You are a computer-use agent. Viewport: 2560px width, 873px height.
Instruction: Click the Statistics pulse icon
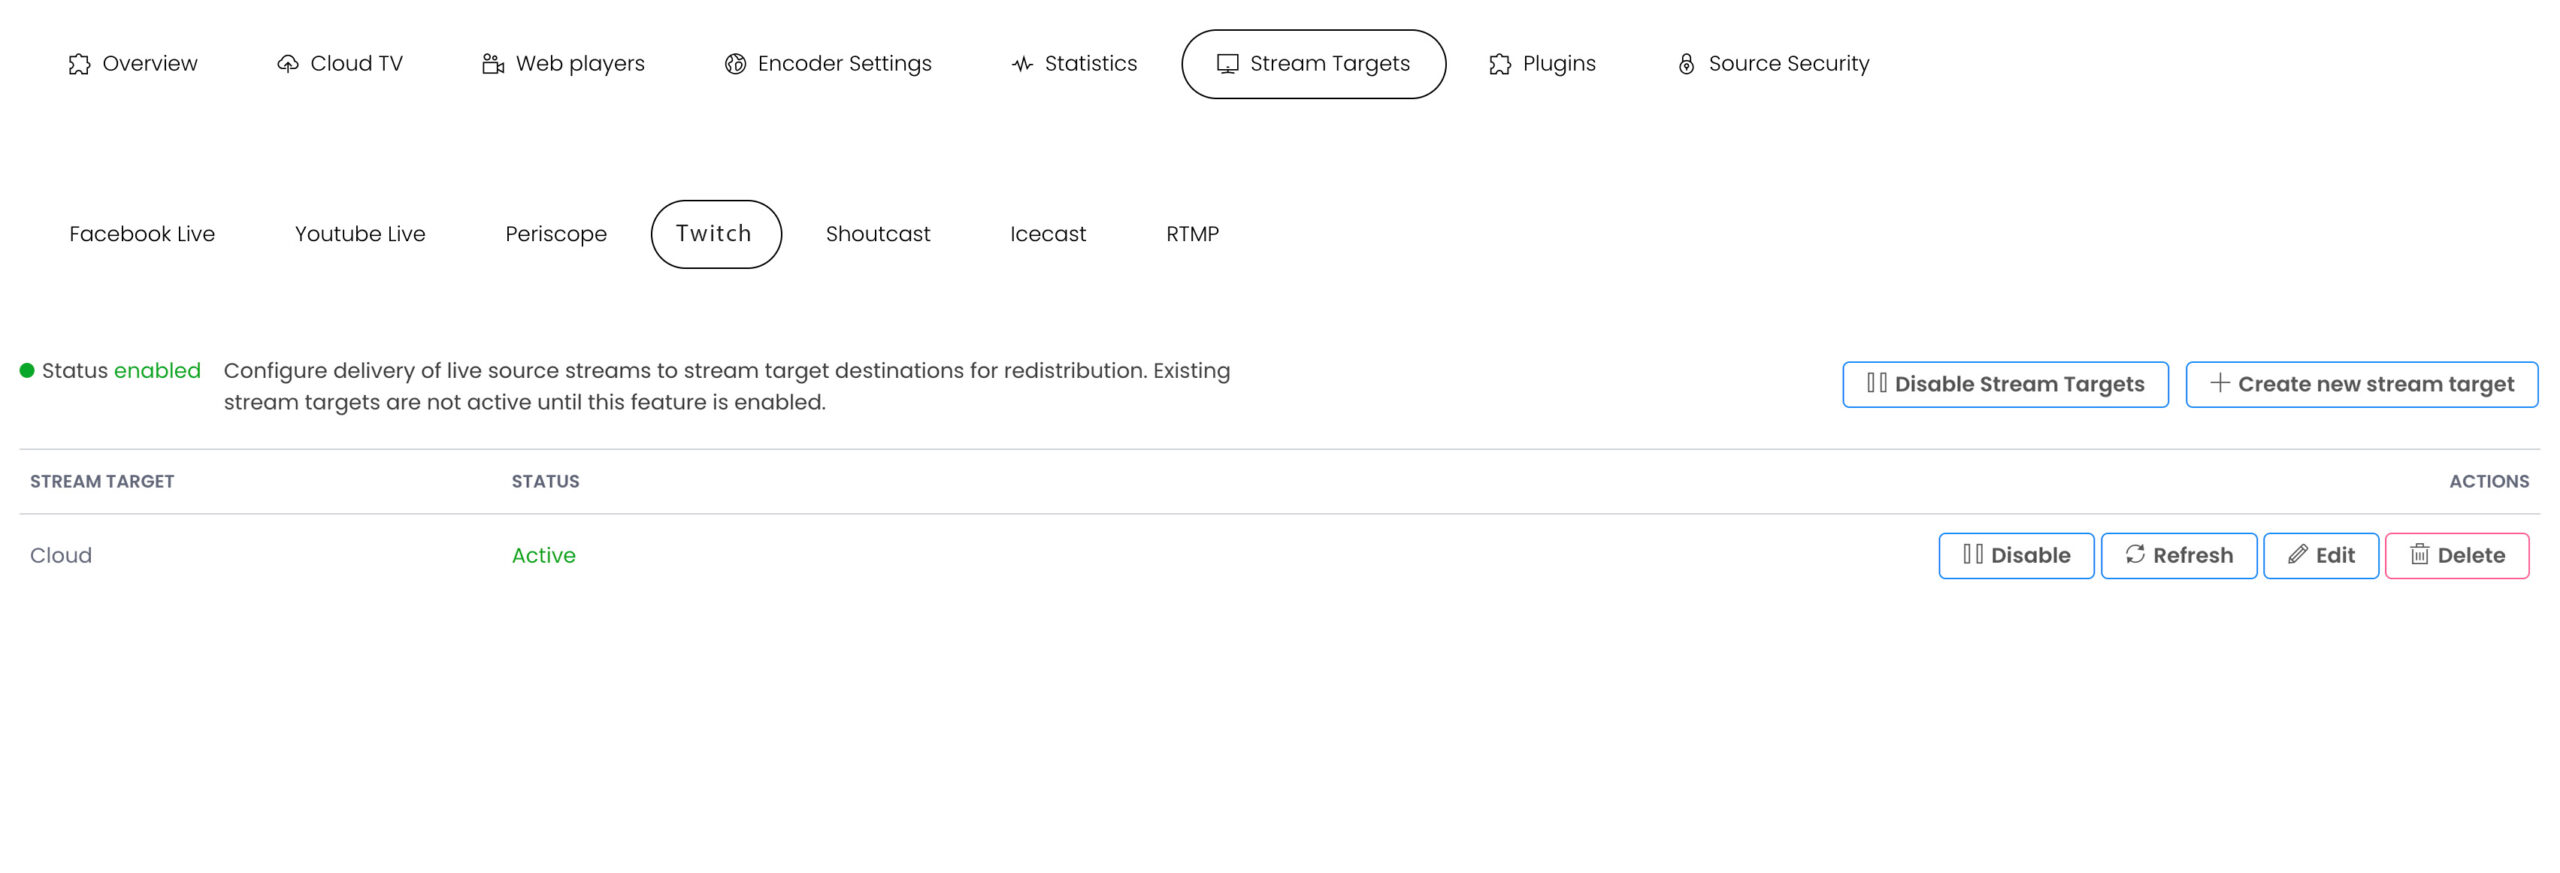click(1022, 65)
